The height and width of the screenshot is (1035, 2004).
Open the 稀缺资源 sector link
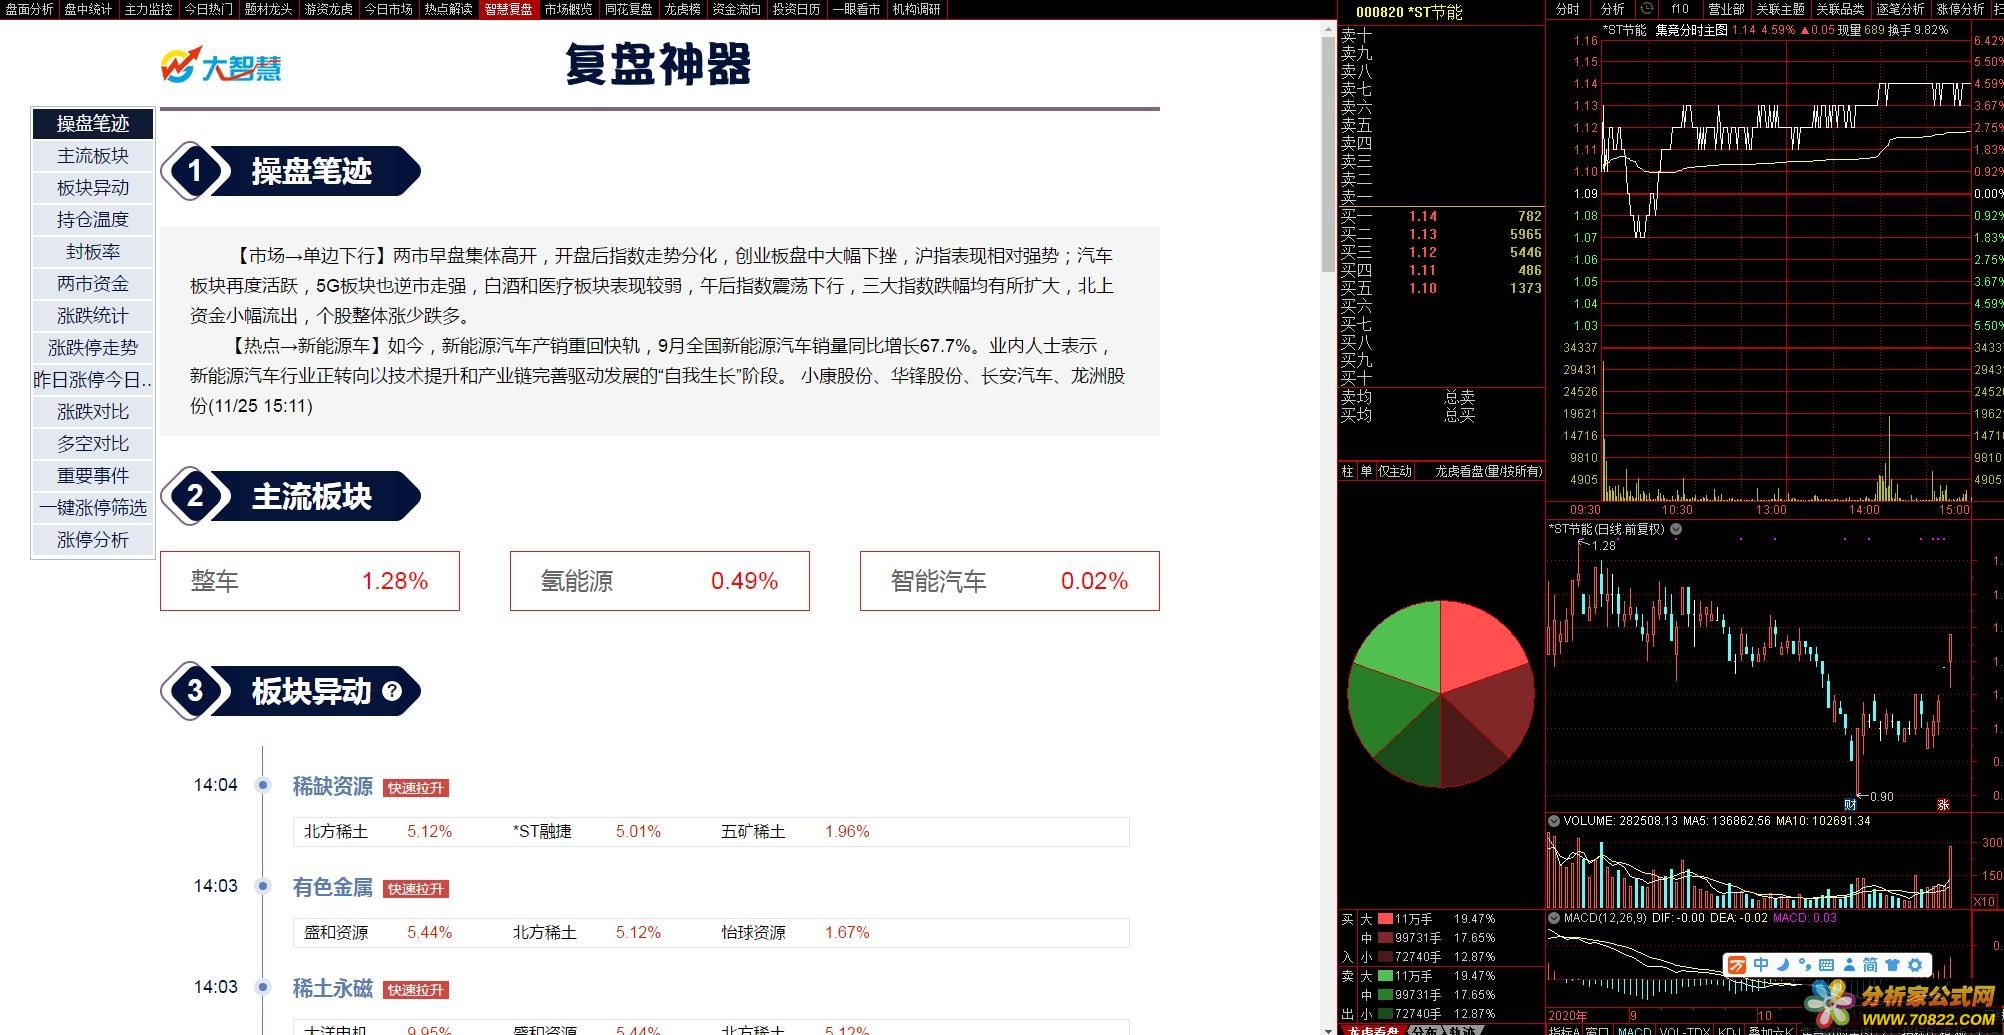coord(333,787)
